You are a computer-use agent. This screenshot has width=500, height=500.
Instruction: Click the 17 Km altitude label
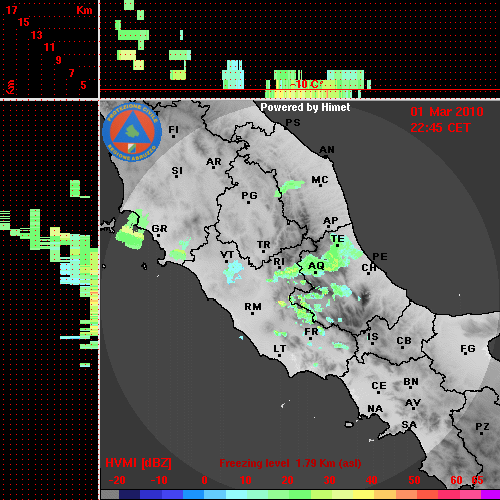[x=11, y=10]
